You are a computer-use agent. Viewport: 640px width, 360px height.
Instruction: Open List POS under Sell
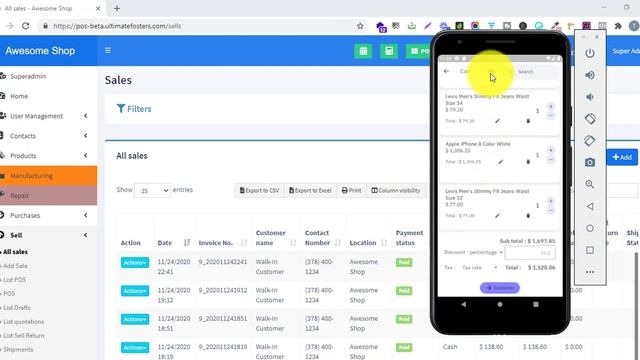pos(14,280)
